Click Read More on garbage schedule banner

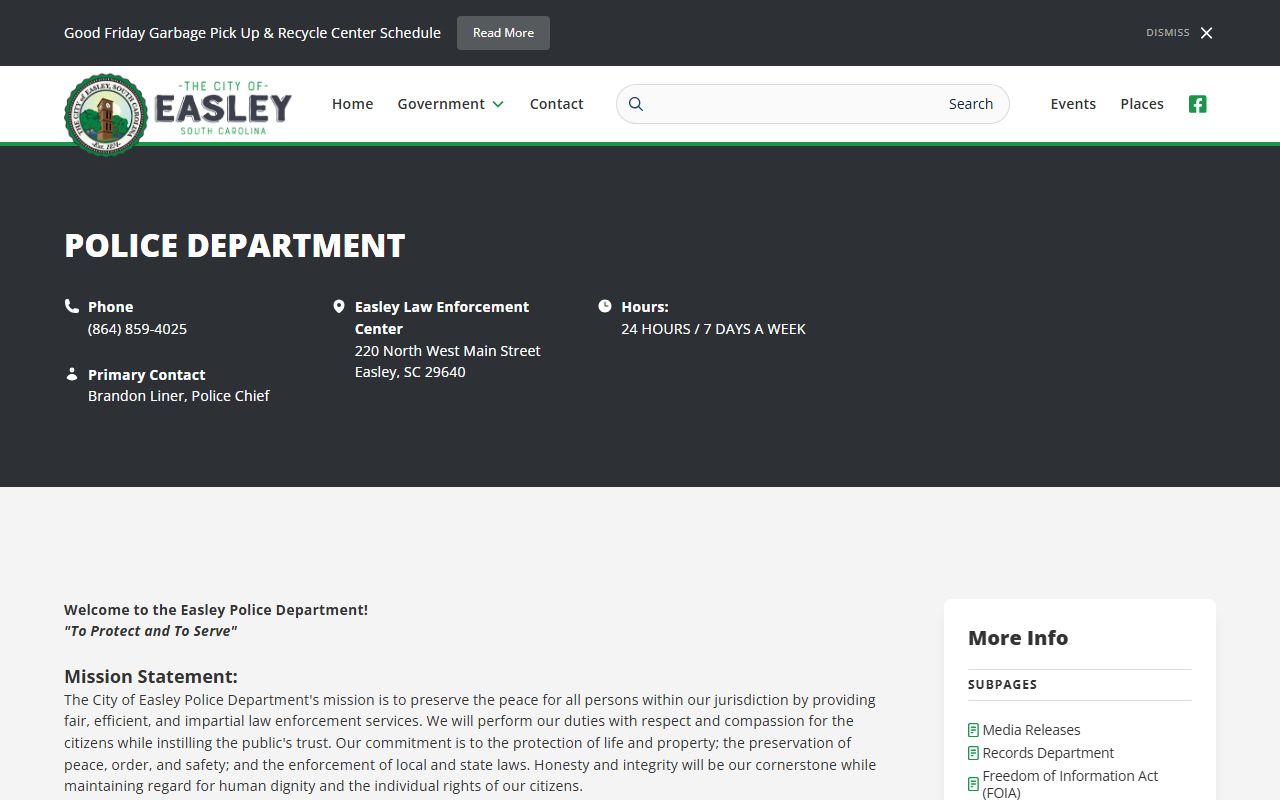coord(503,33)
